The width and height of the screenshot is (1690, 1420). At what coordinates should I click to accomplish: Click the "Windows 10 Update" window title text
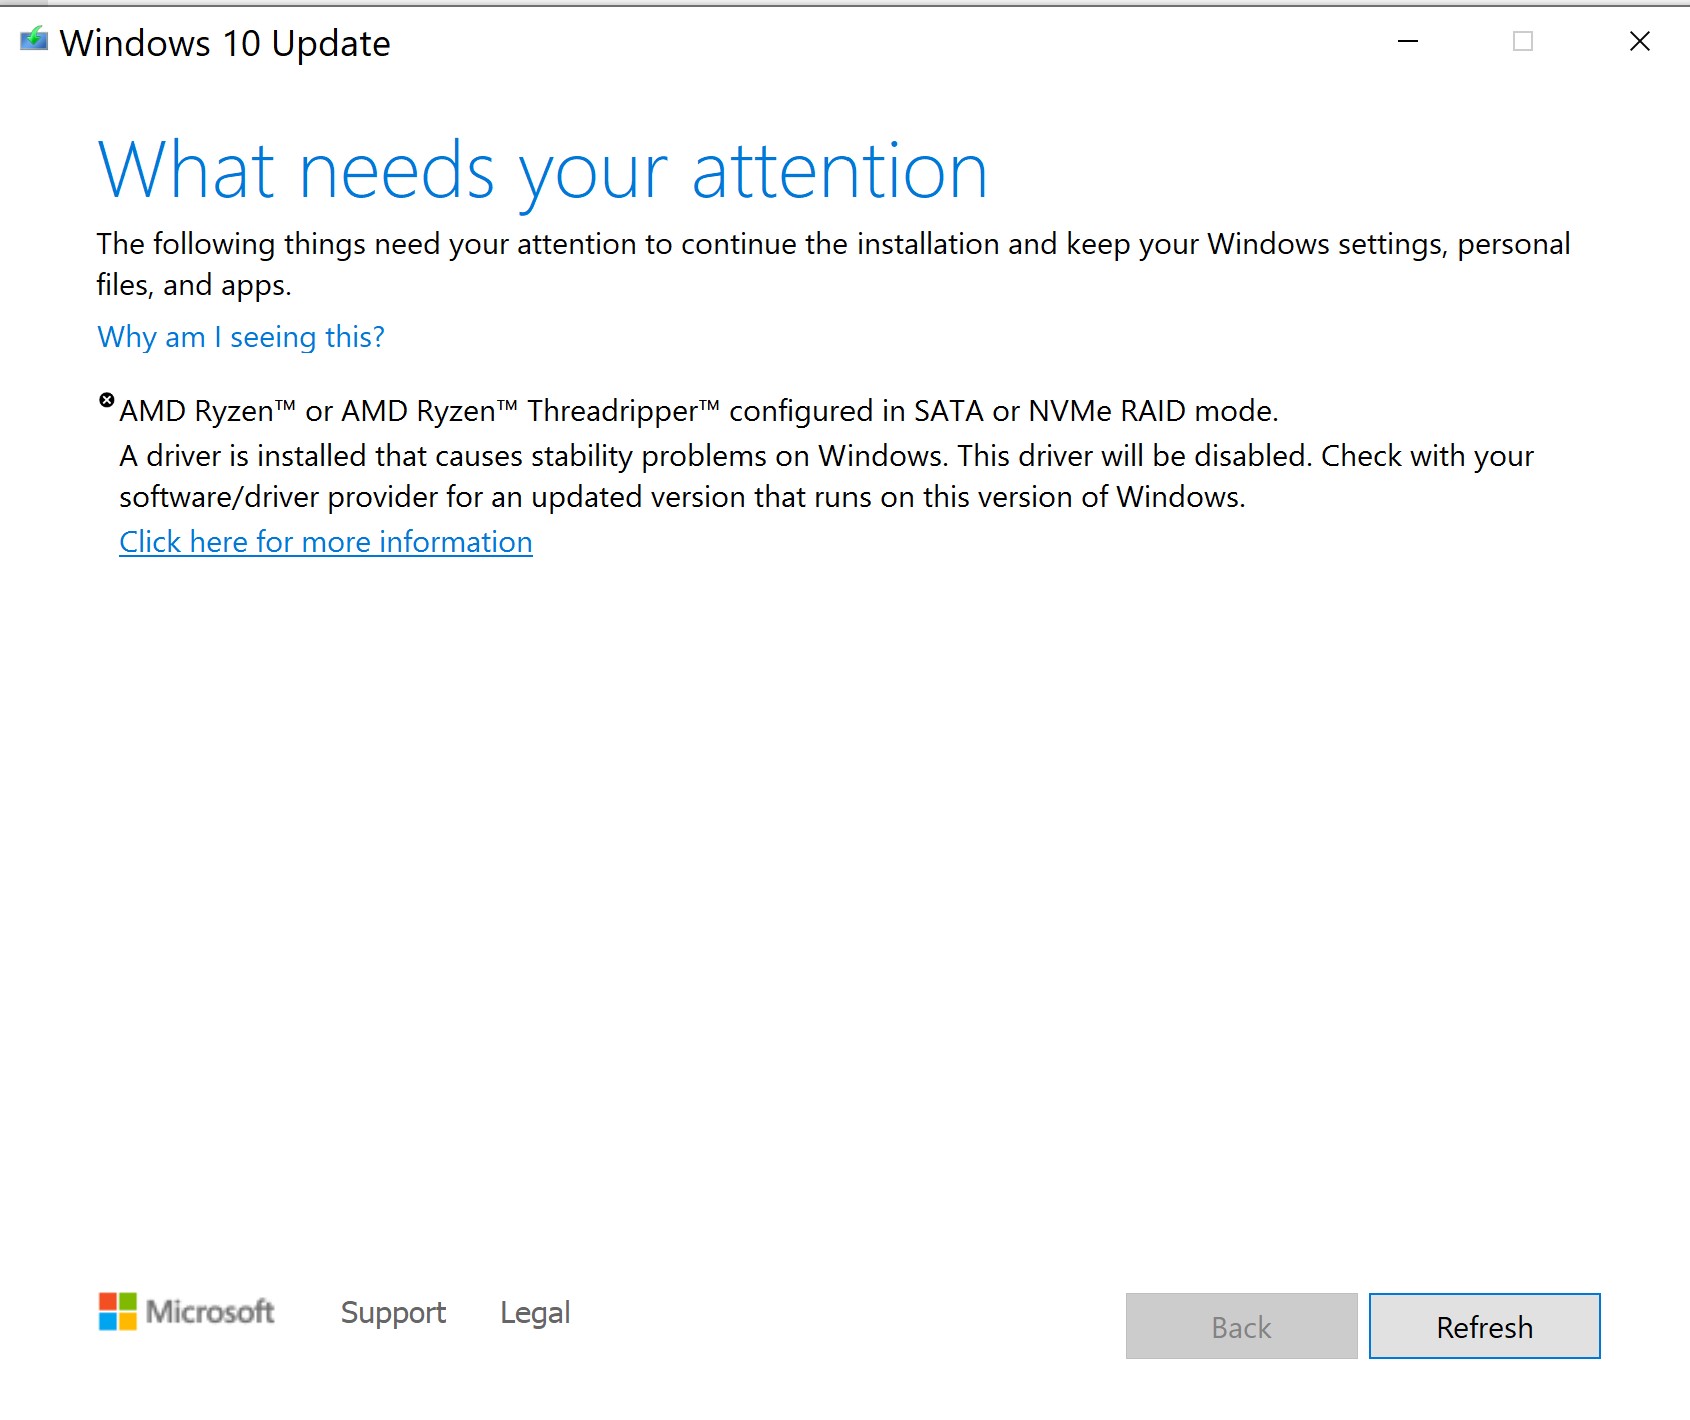click(225, 43)
